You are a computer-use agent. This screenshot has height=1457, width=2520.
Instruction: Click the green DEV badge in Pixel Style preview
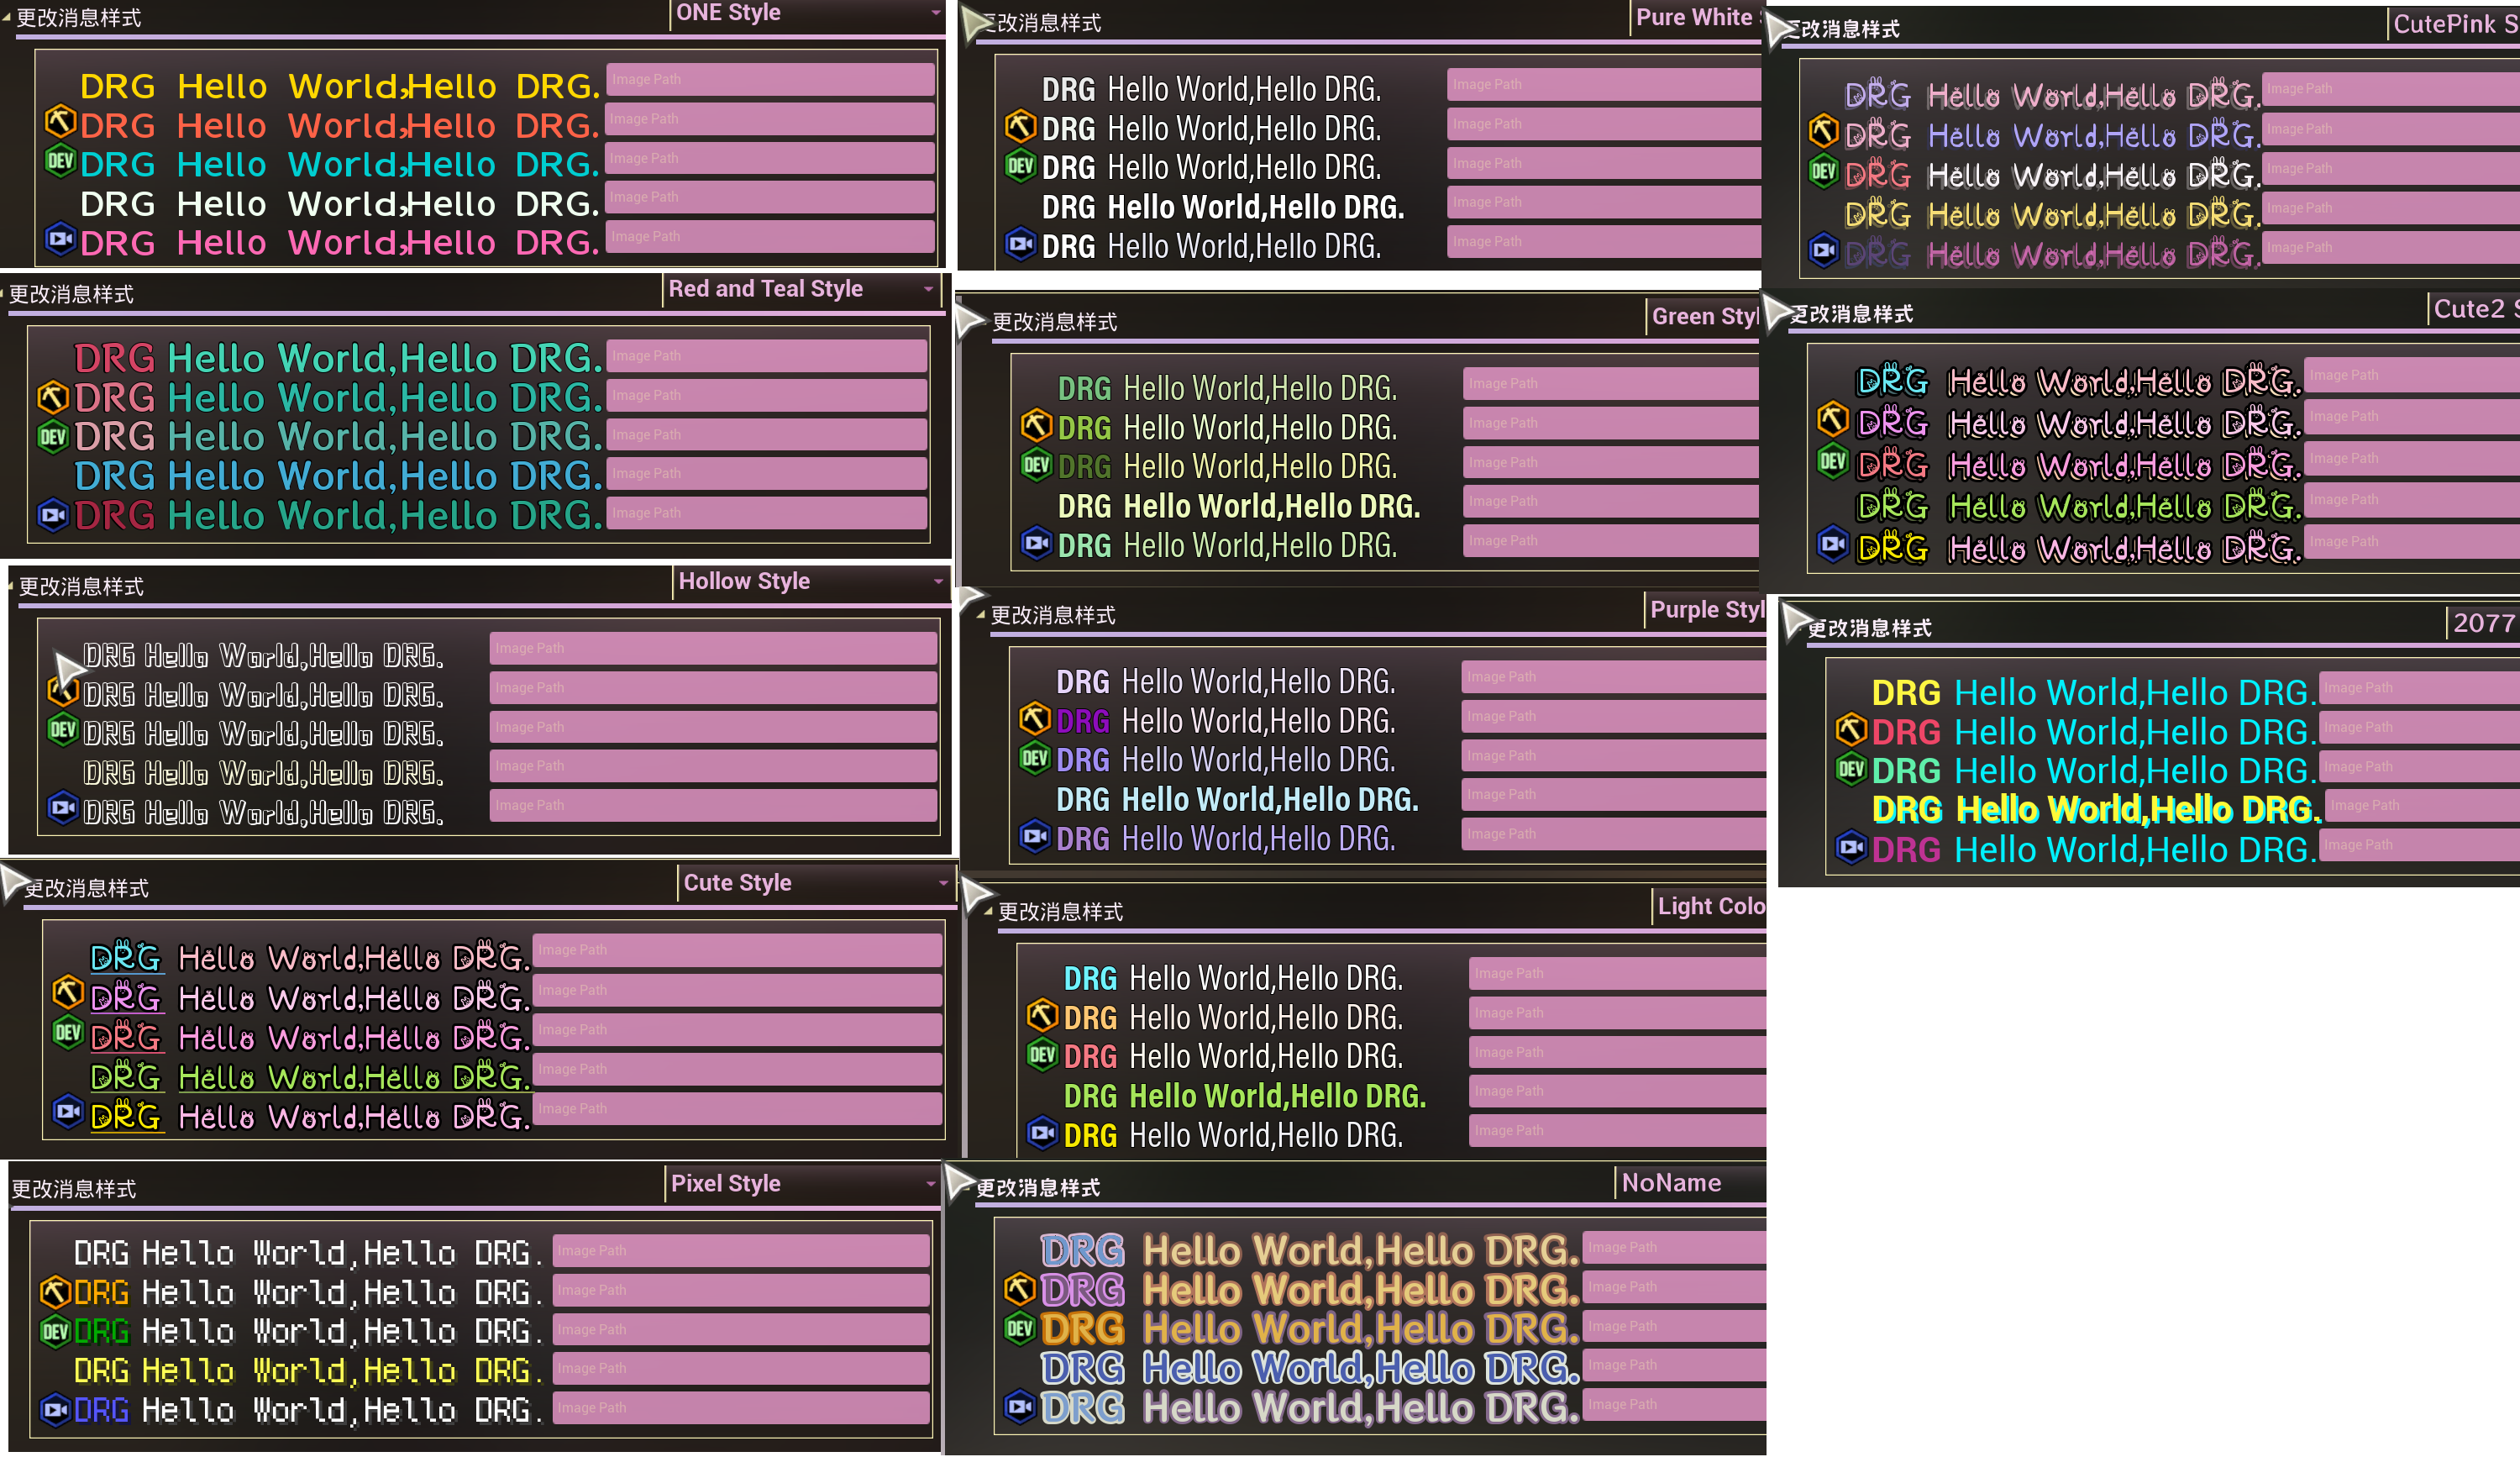[x=55, y=1331]
